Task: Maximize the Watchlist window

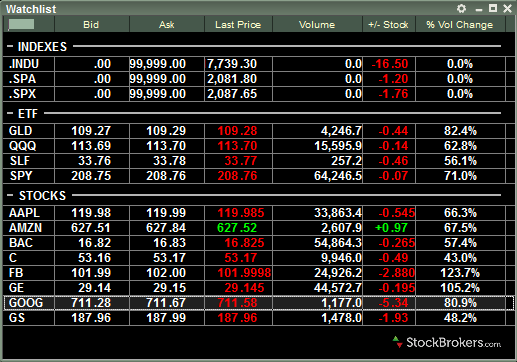Action: click(493, 8)
